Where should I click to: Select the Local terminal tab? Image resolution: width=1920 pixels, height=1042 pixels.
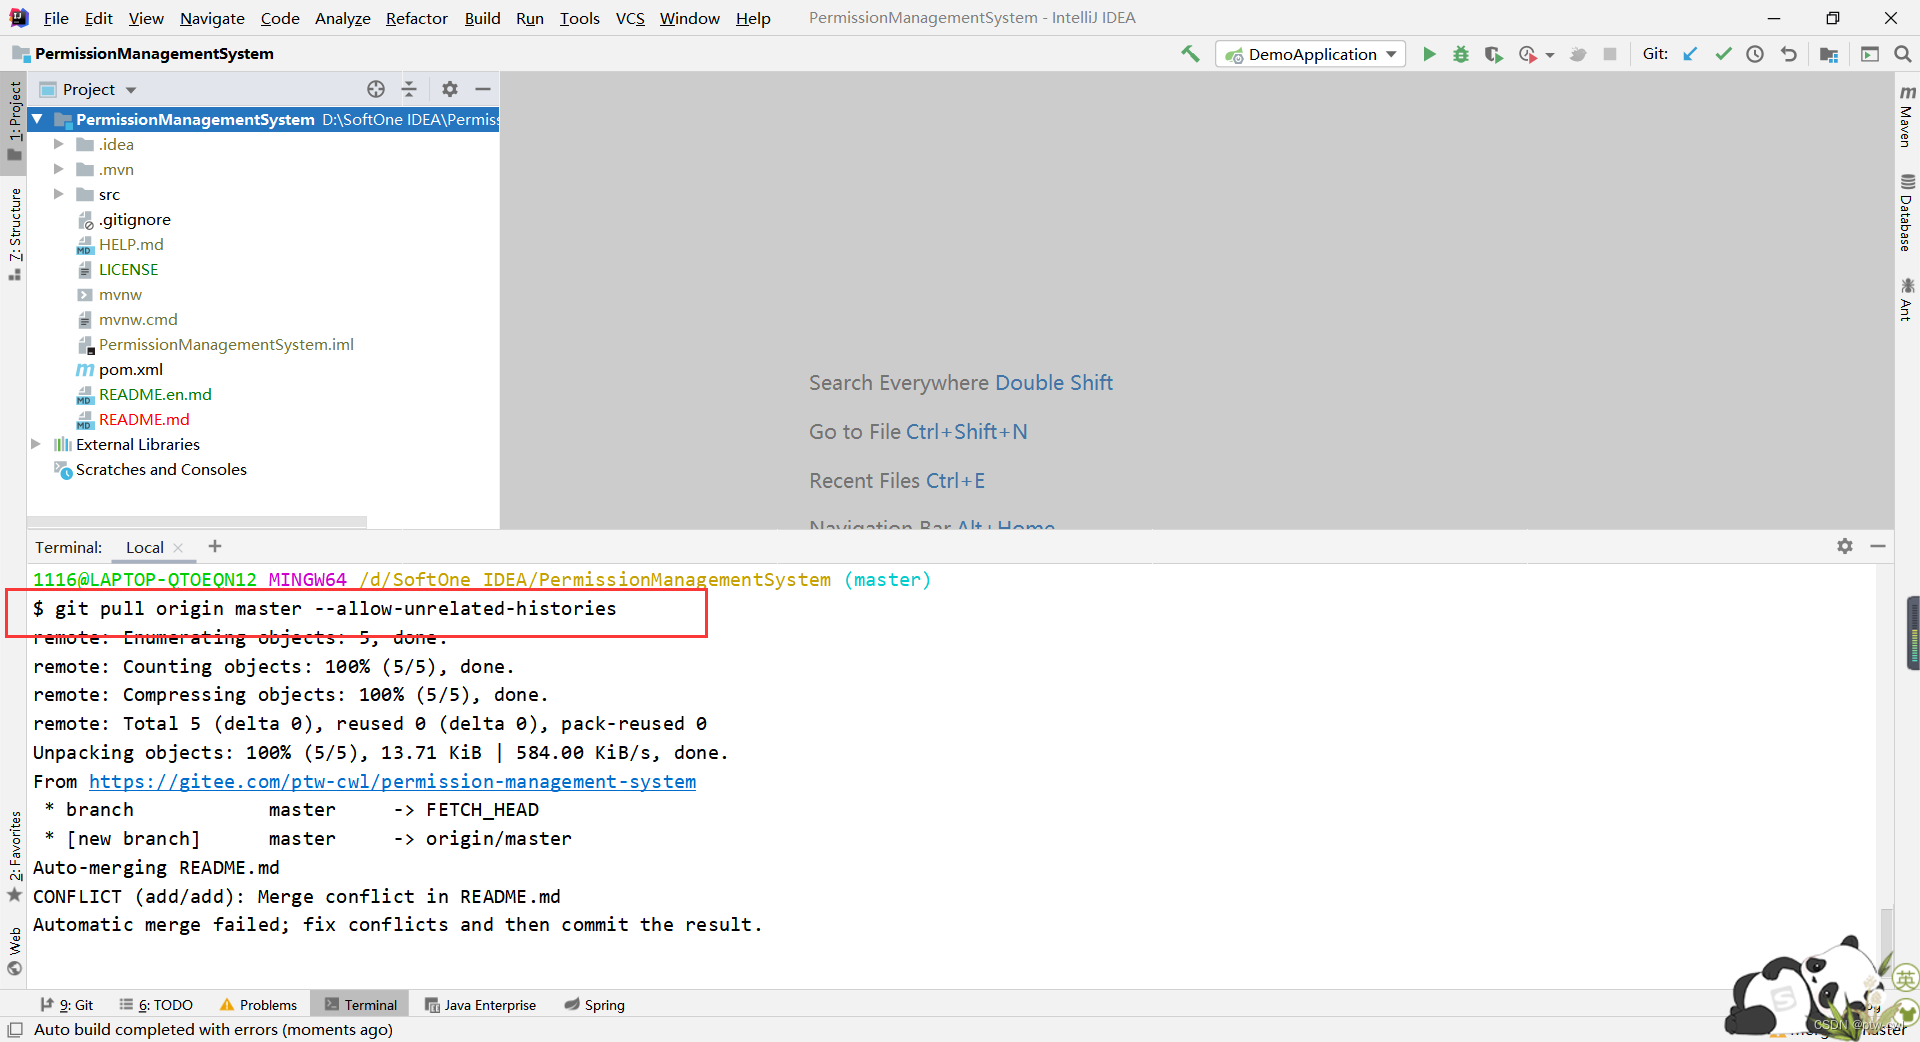tap(145, 548)
